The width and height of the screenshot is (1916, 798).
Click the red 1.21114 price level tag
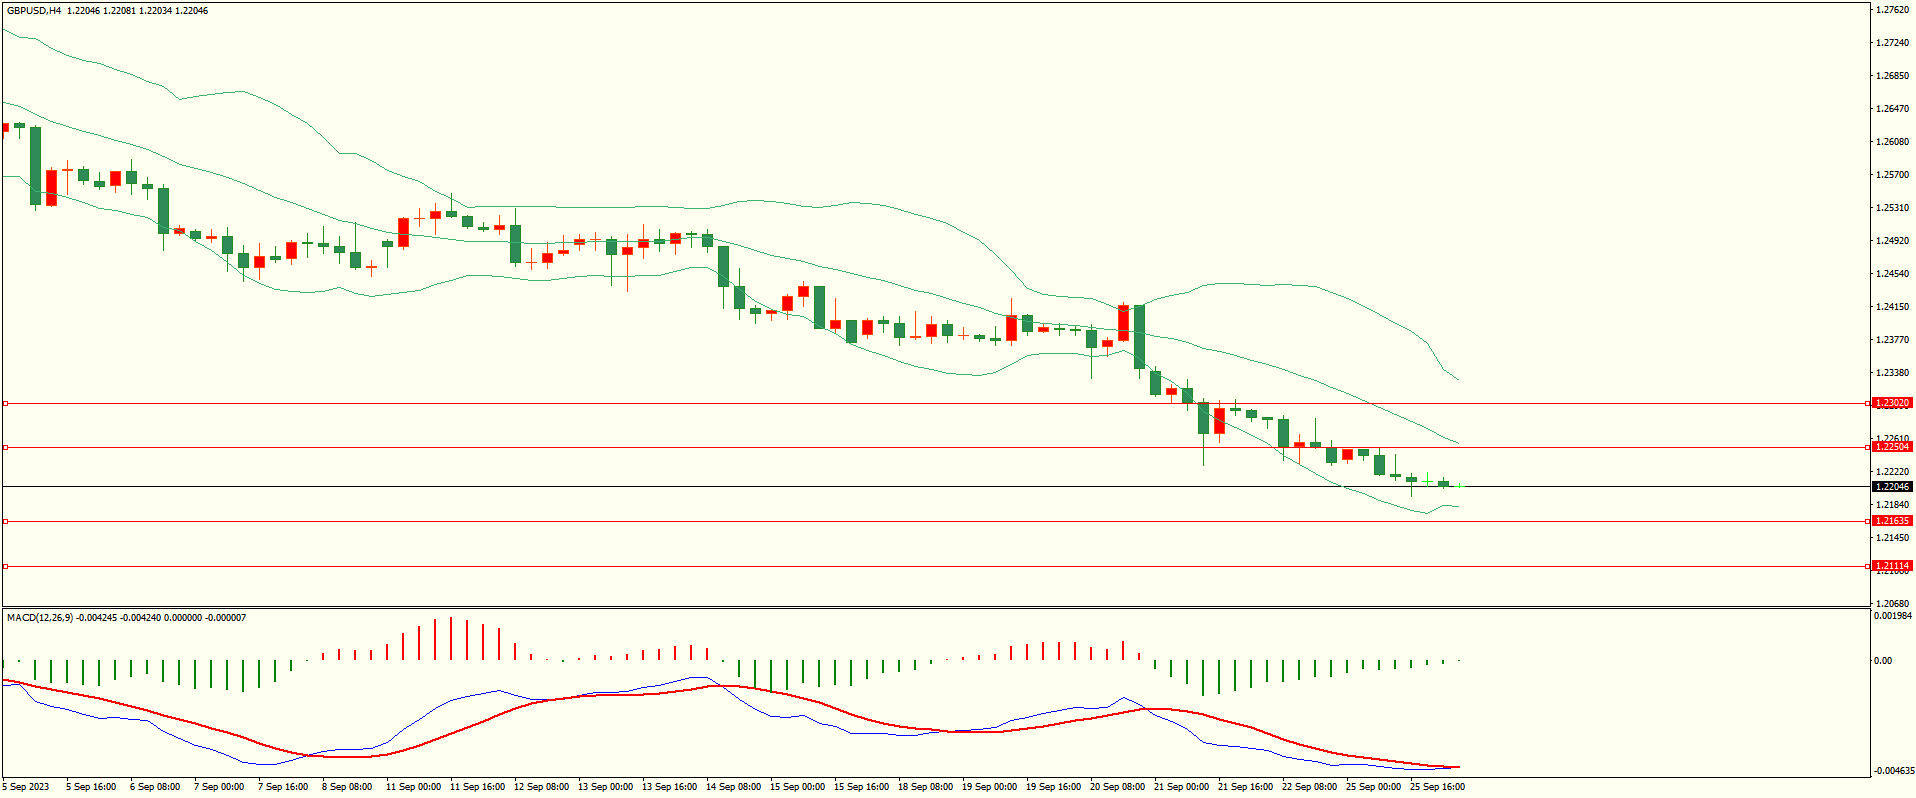(1891, 566)
